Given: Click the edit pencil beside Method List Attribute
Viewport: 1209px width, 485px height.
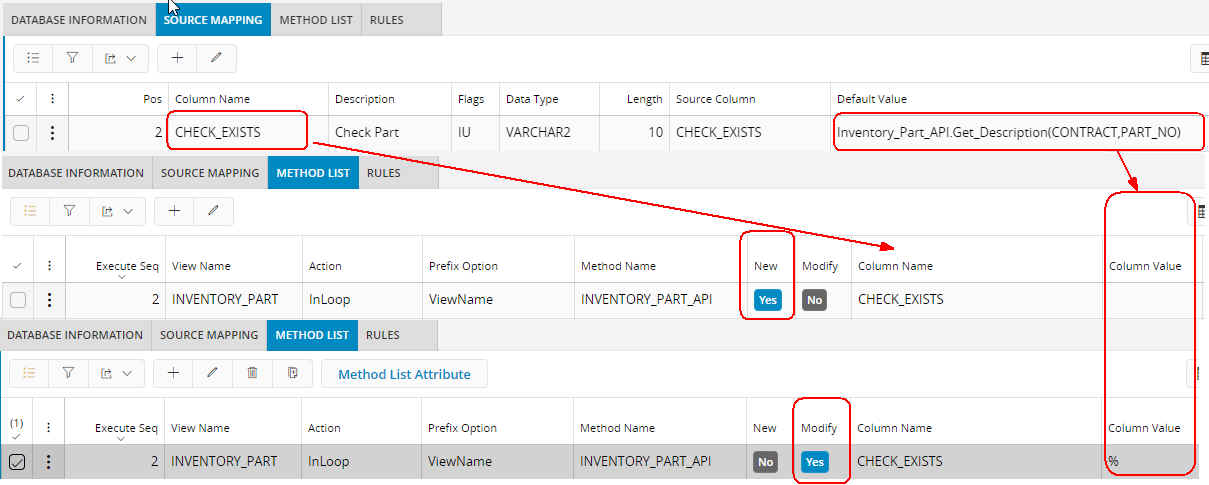Looking at the screenshot, I should coord(212,373).
